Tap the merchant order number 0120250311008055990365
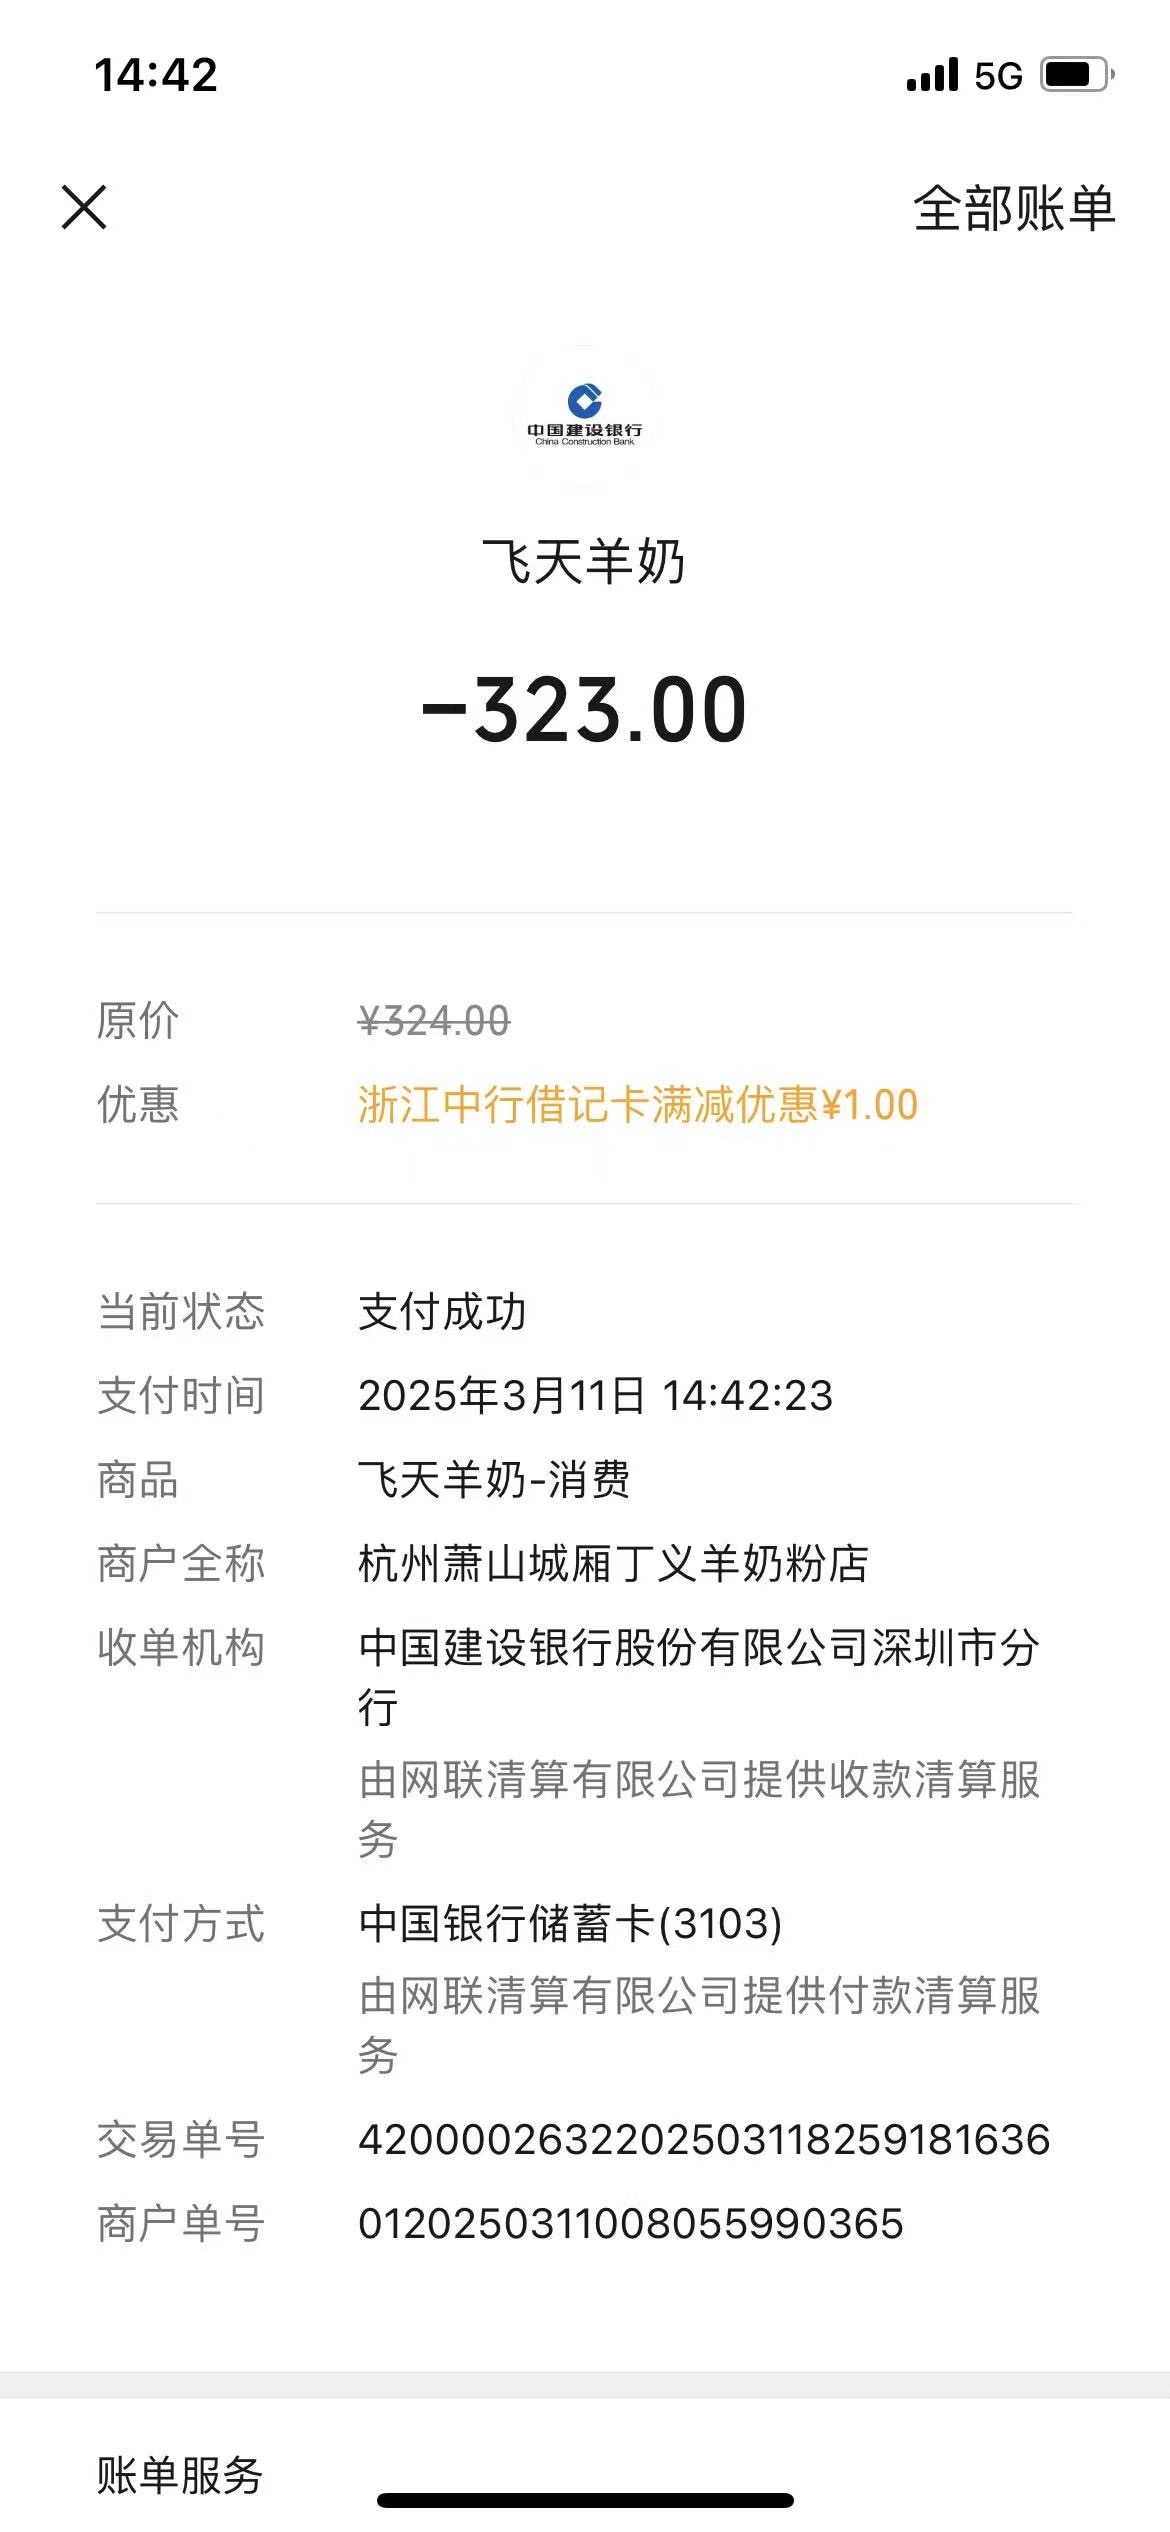The image size is (1170, 2532). pyautogui.click(x=631, y=2224)
